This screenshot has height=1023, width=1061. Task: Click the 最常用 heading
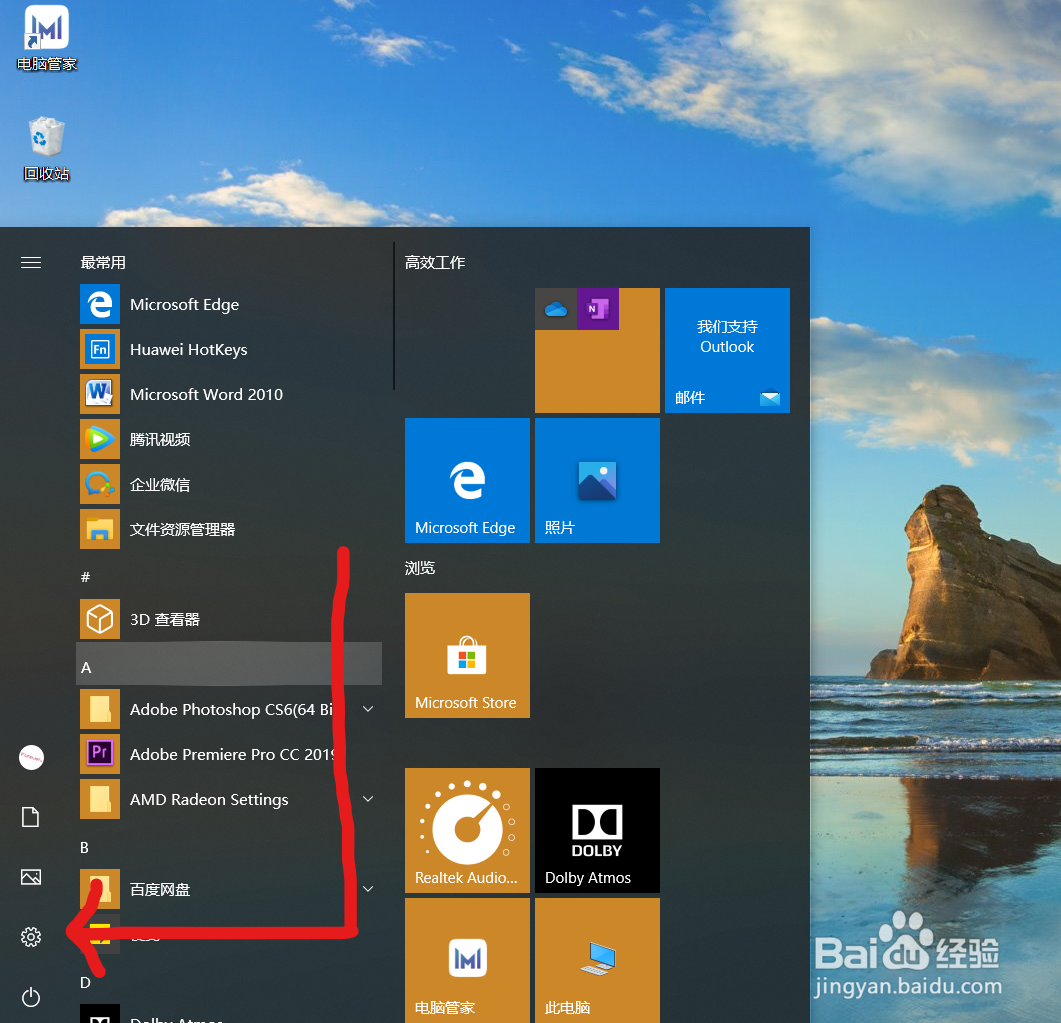(x=103, y=263)
